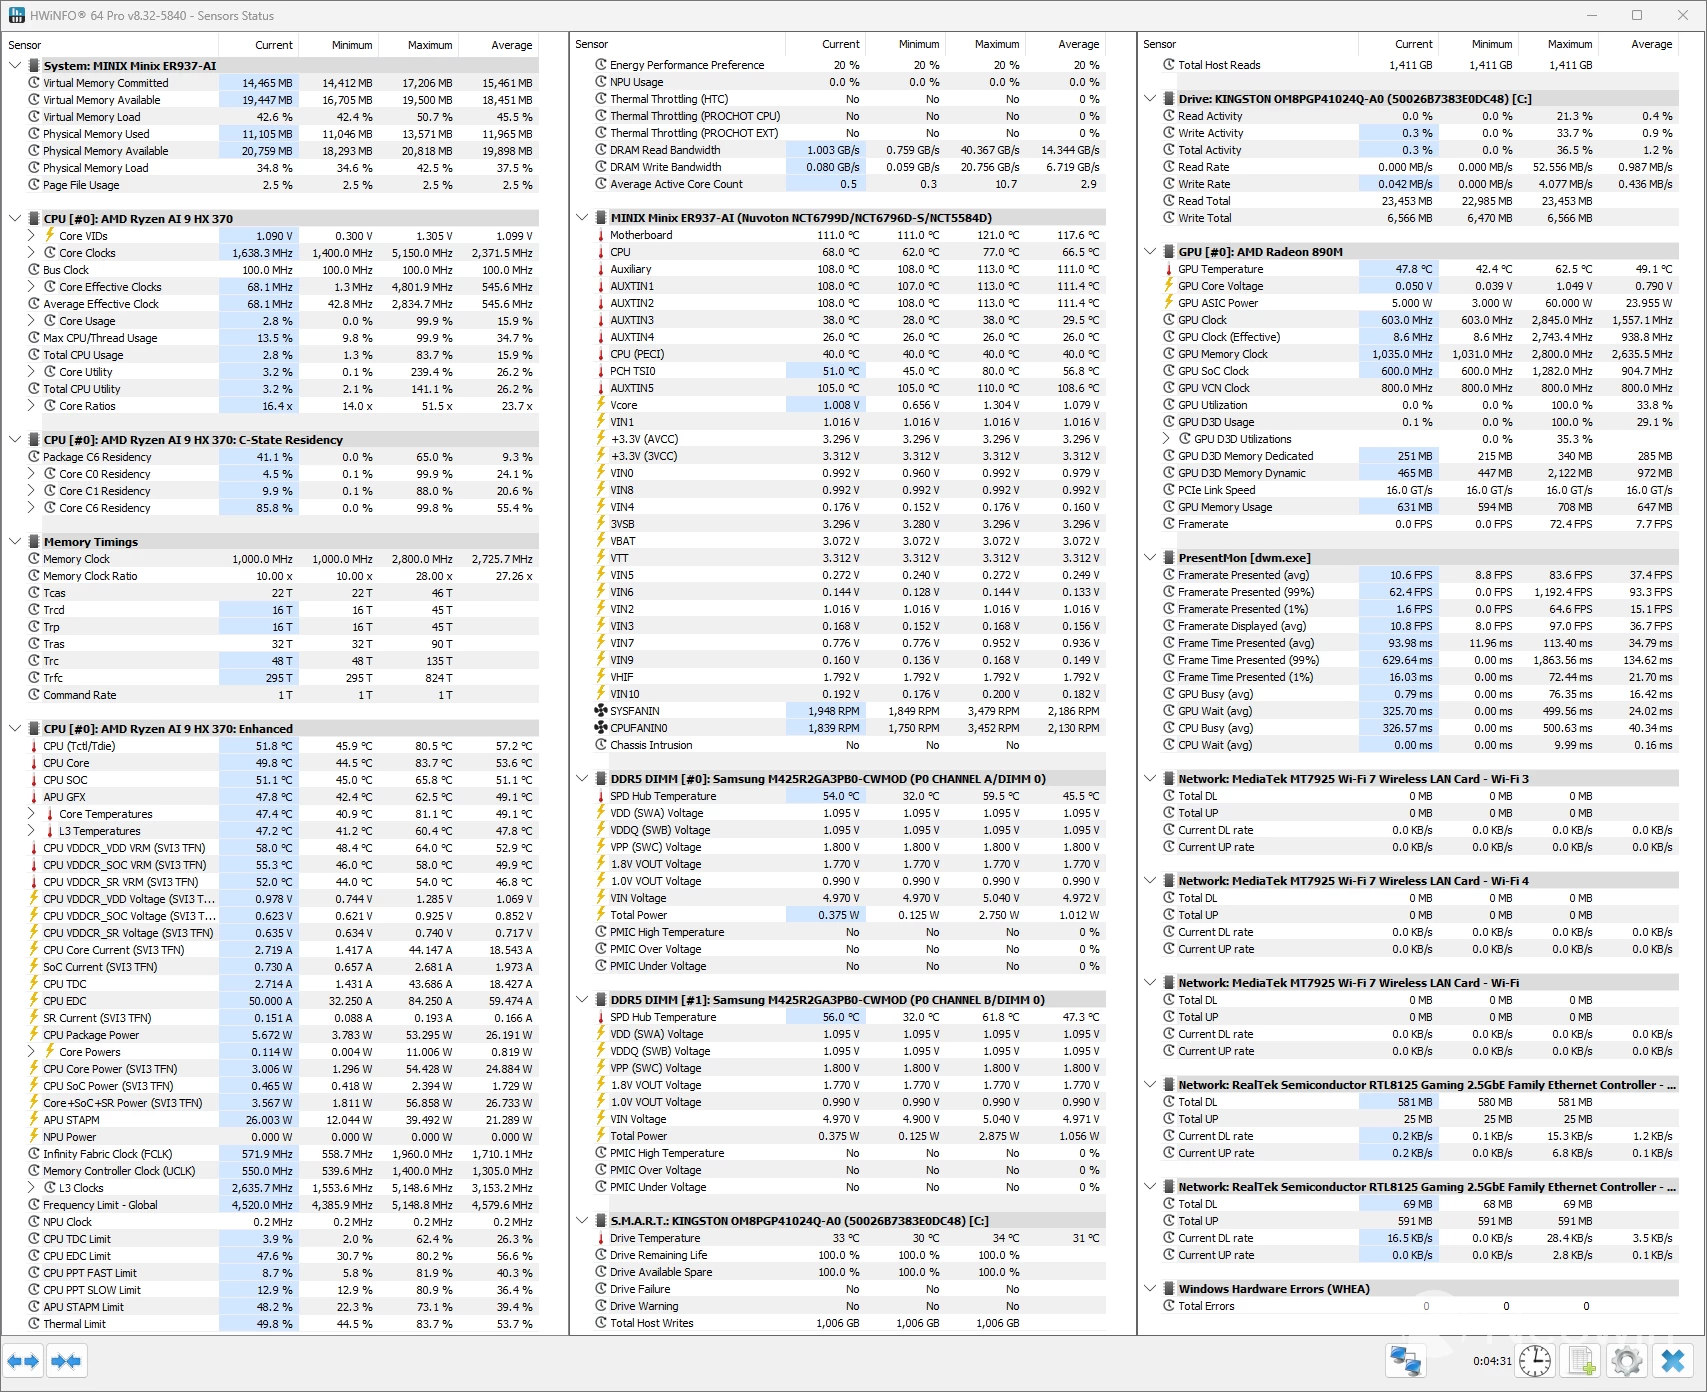1707x1392 pixels.
Task: Collapse the Windows Hardware Errors (WHEA) section
Action: (x=1151, y=1289)
